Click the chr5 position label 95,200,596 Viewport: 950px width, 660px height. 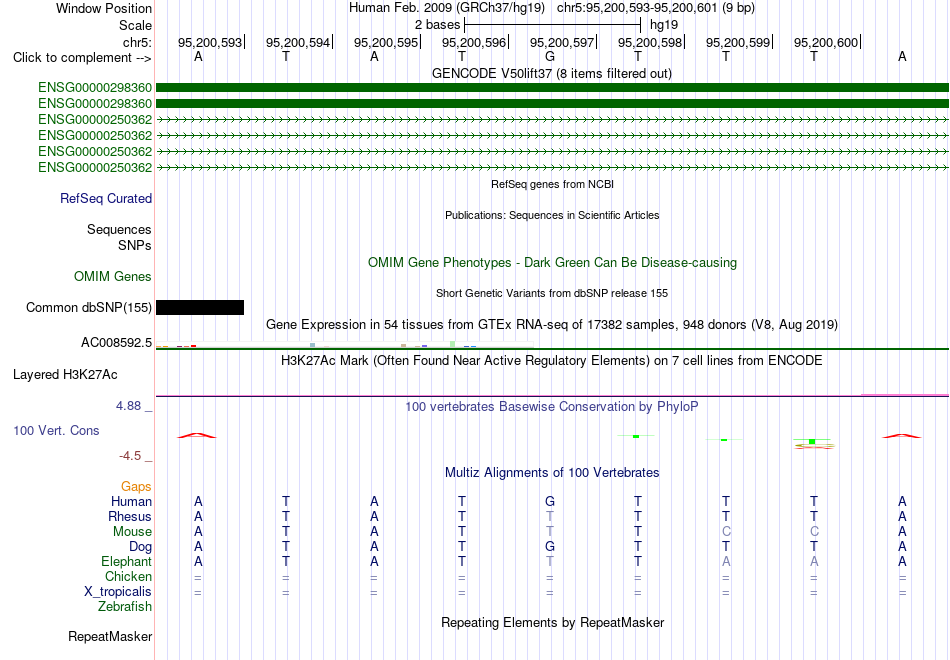point(474,42)
